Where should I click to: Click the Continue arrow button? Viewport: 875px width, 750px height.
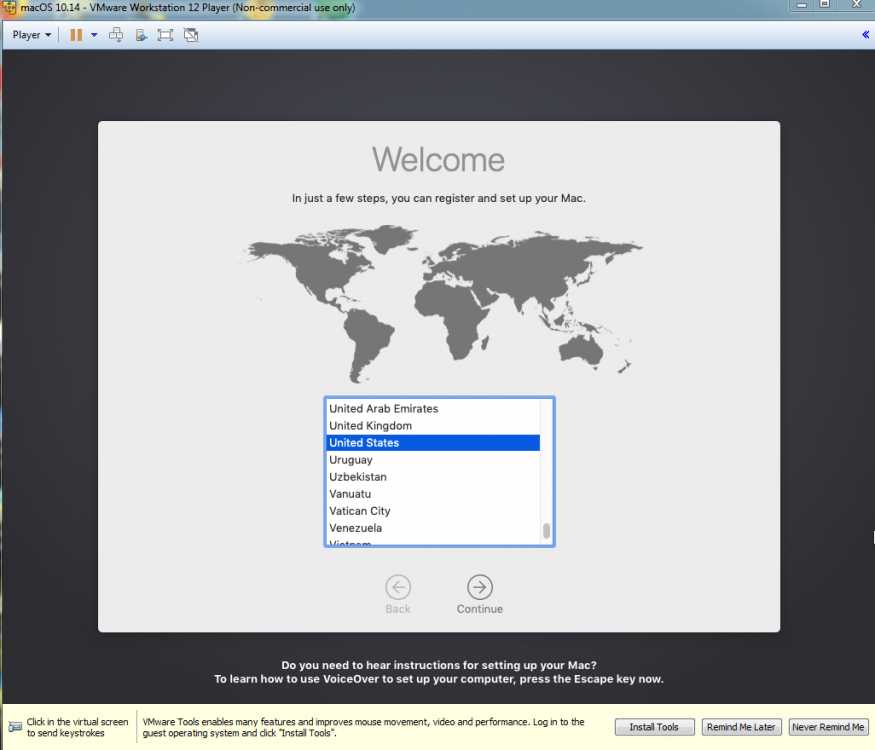pyautogui.click(x=479, y=587)
